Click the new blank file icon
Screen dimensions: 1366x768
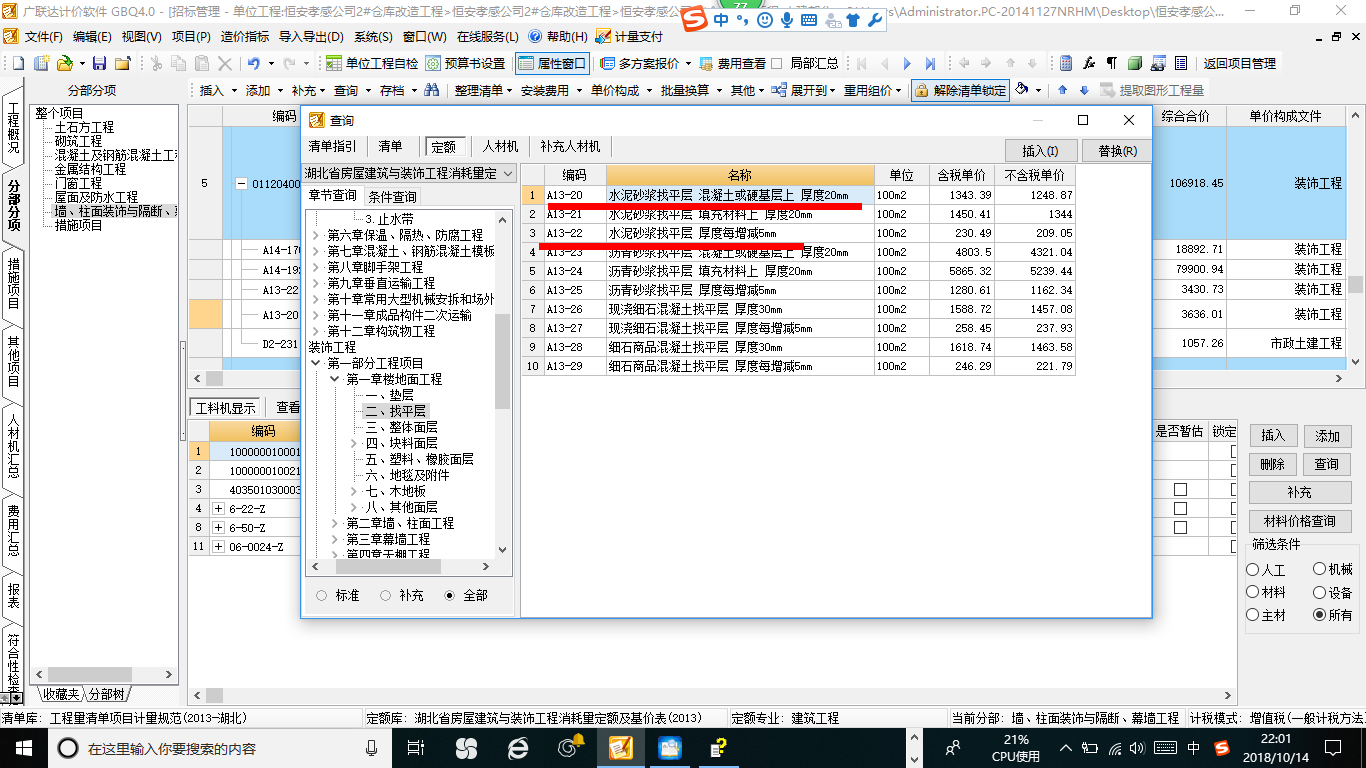[x=19, y=63]
